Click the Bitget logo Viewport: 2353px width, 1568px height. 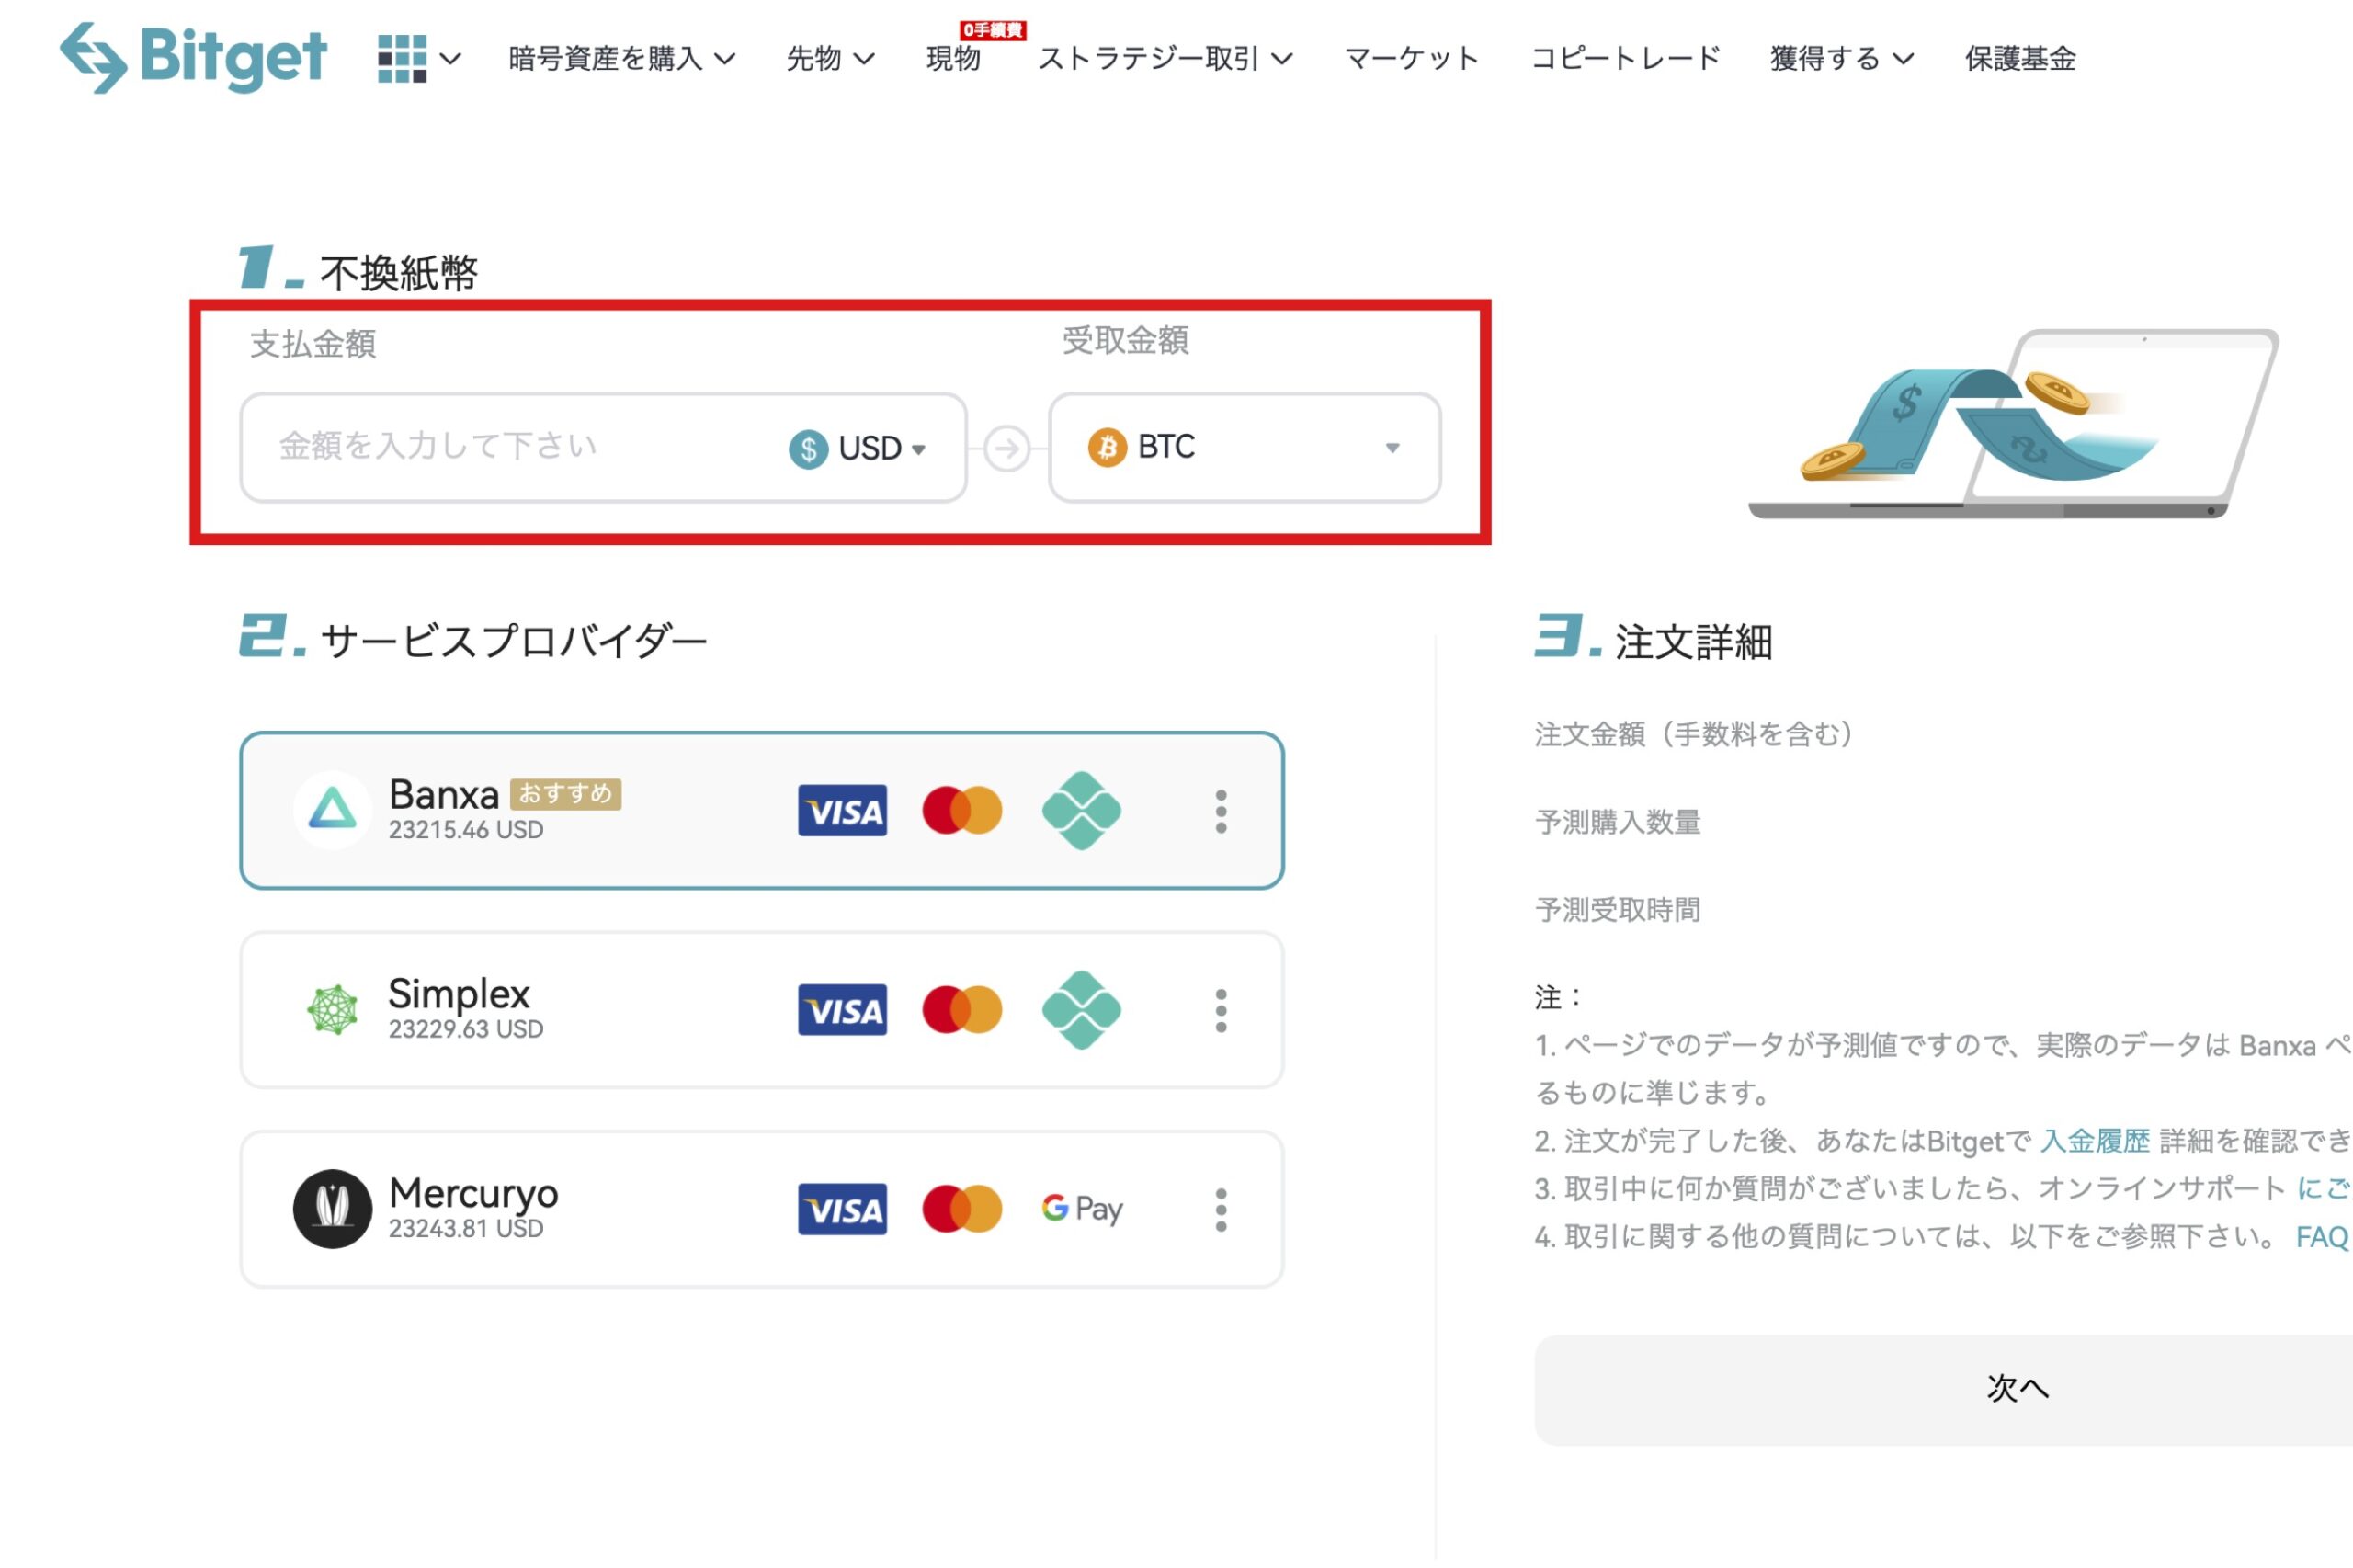pos(193,57)
